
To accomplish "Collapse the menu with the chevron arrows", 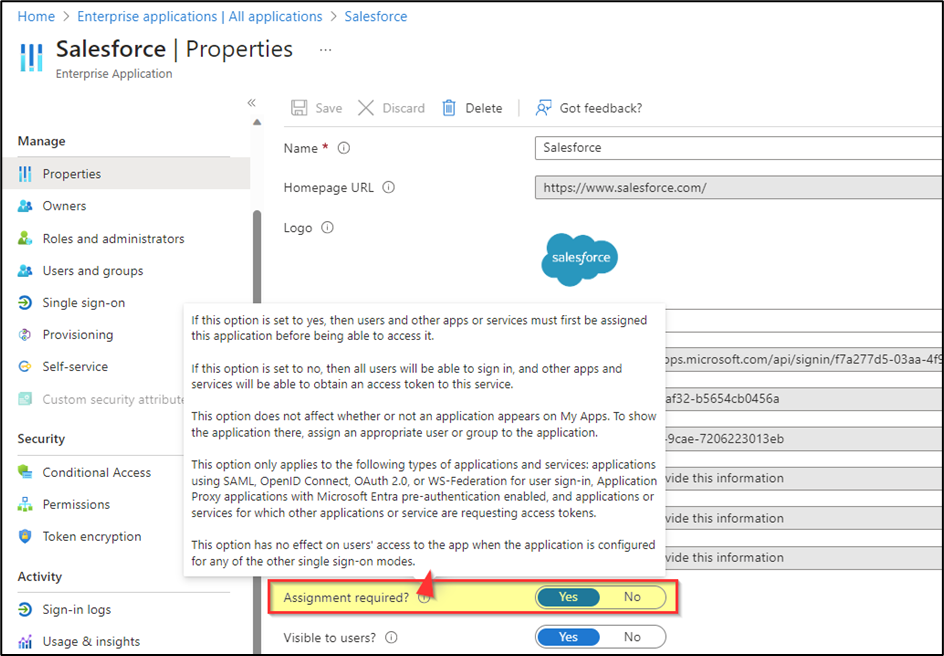I will coord(251,101).
